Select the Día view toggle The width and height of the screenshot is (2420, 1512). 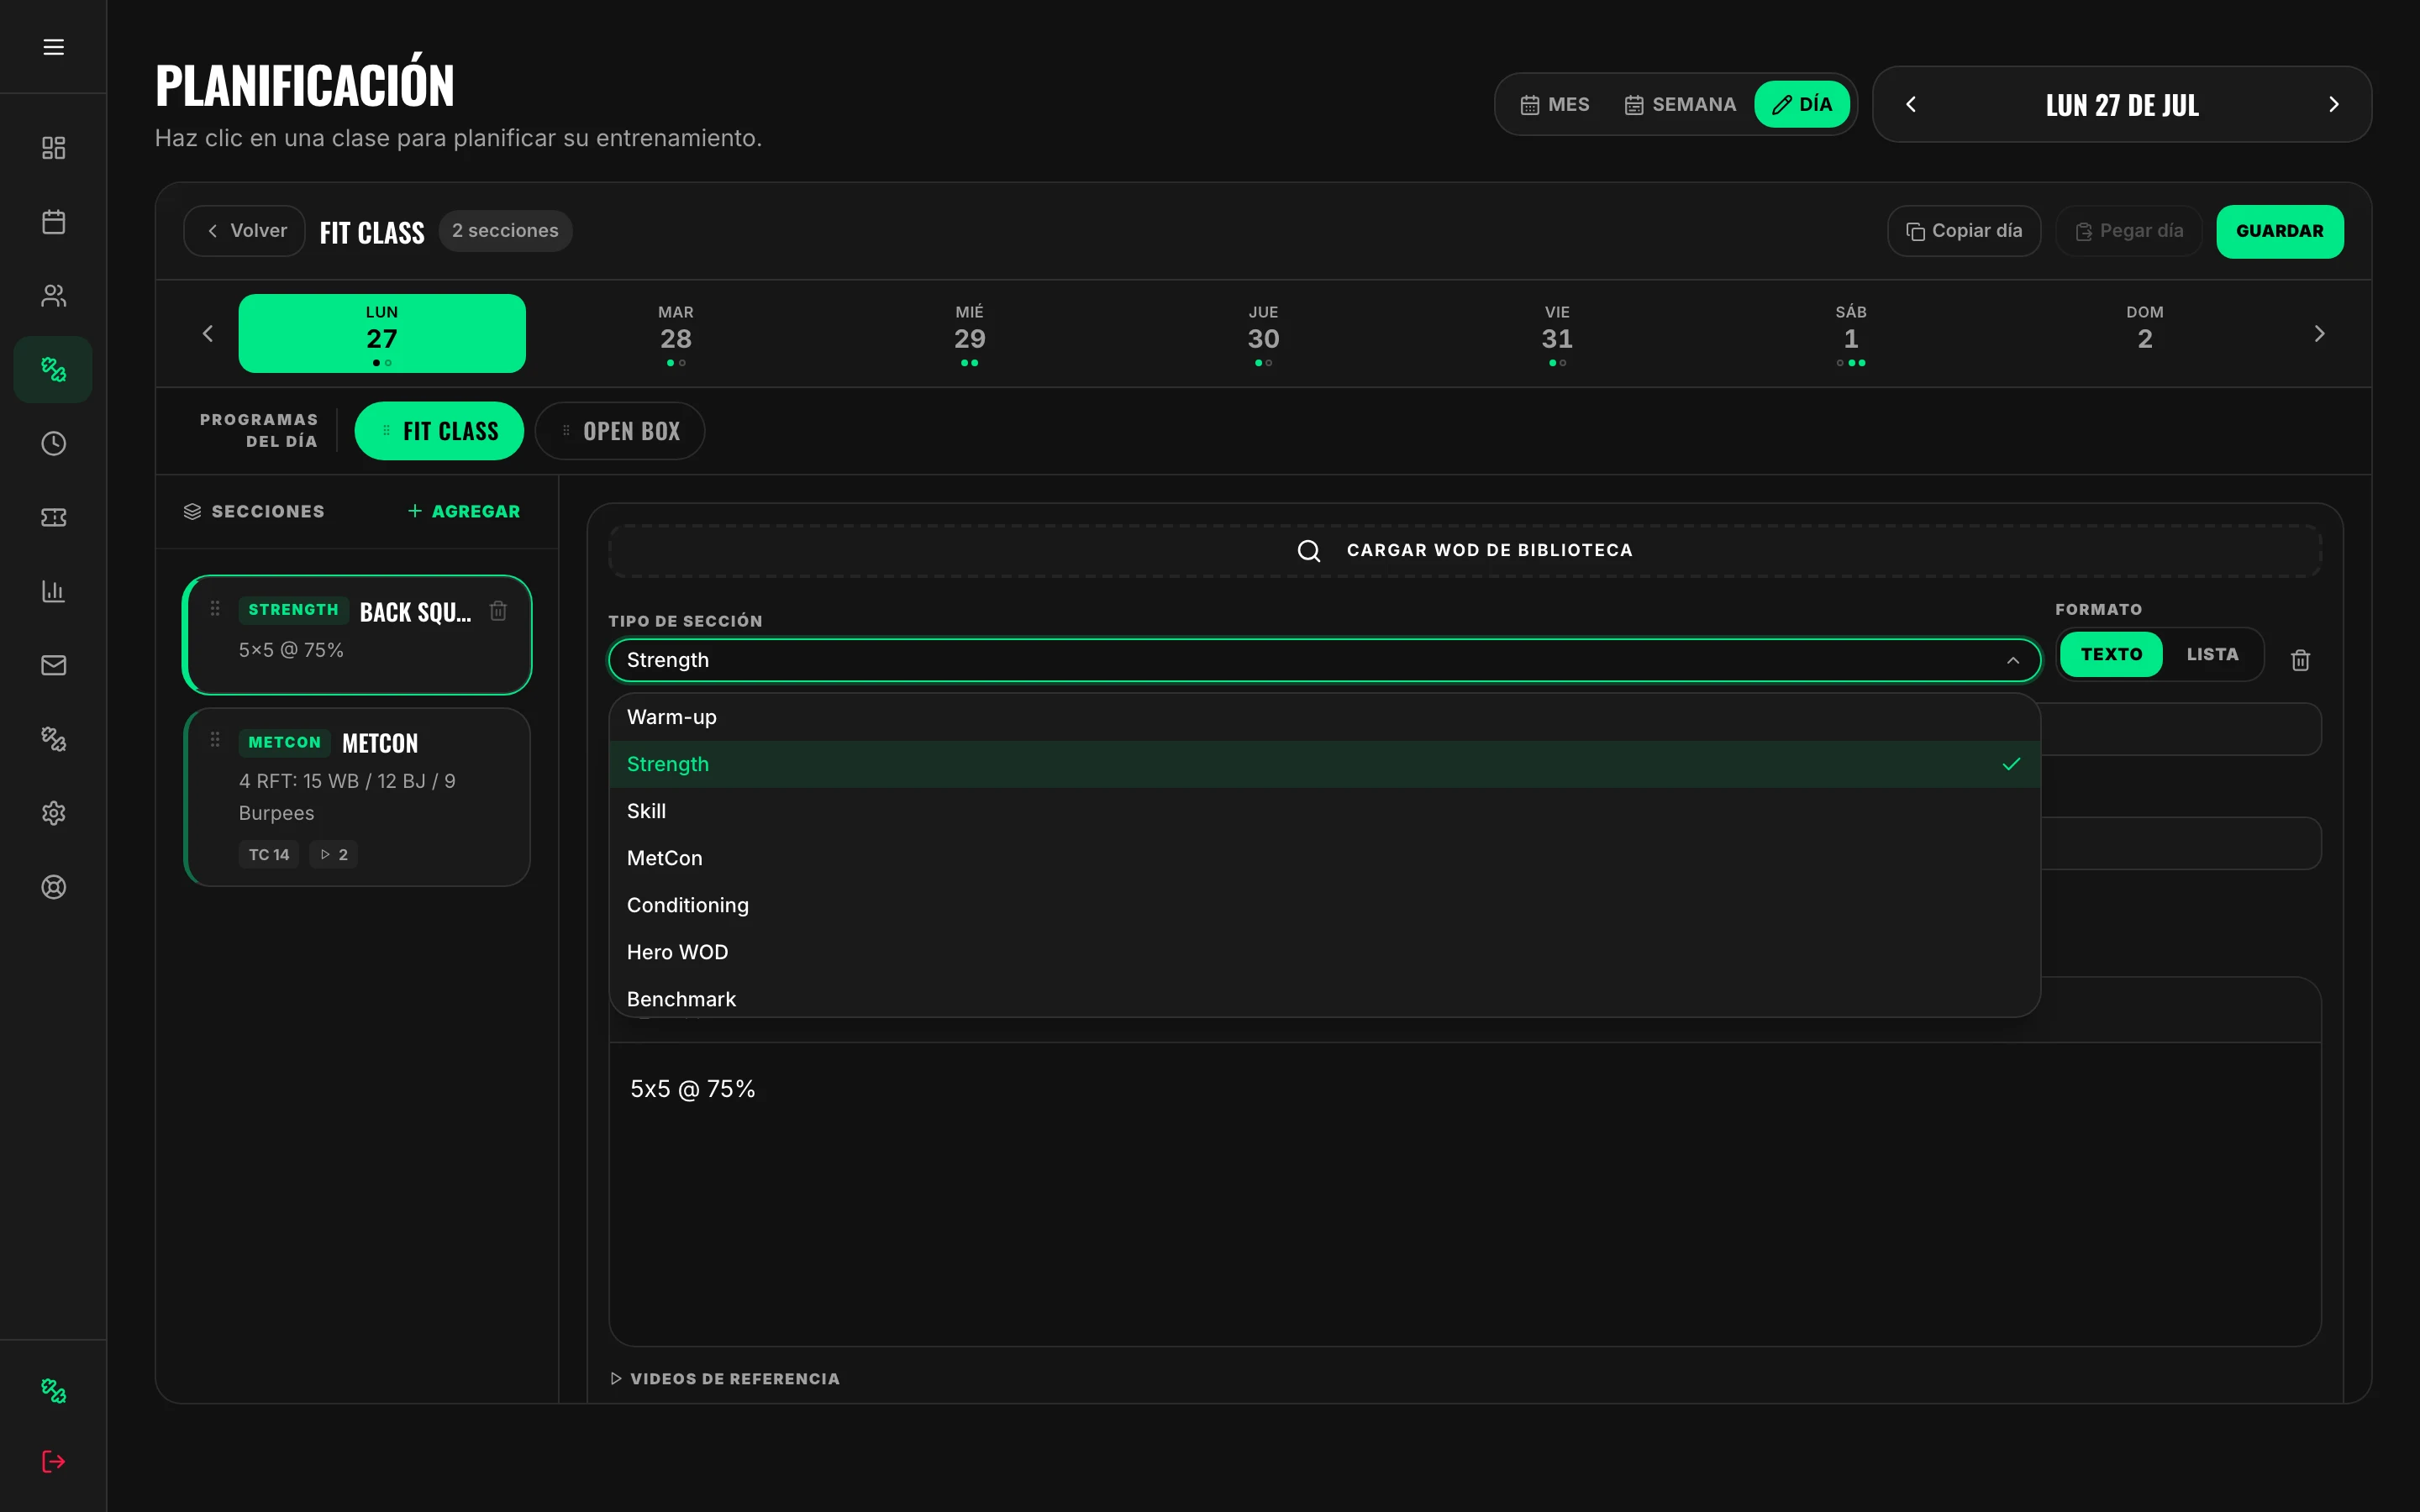tap(1802, 104)
